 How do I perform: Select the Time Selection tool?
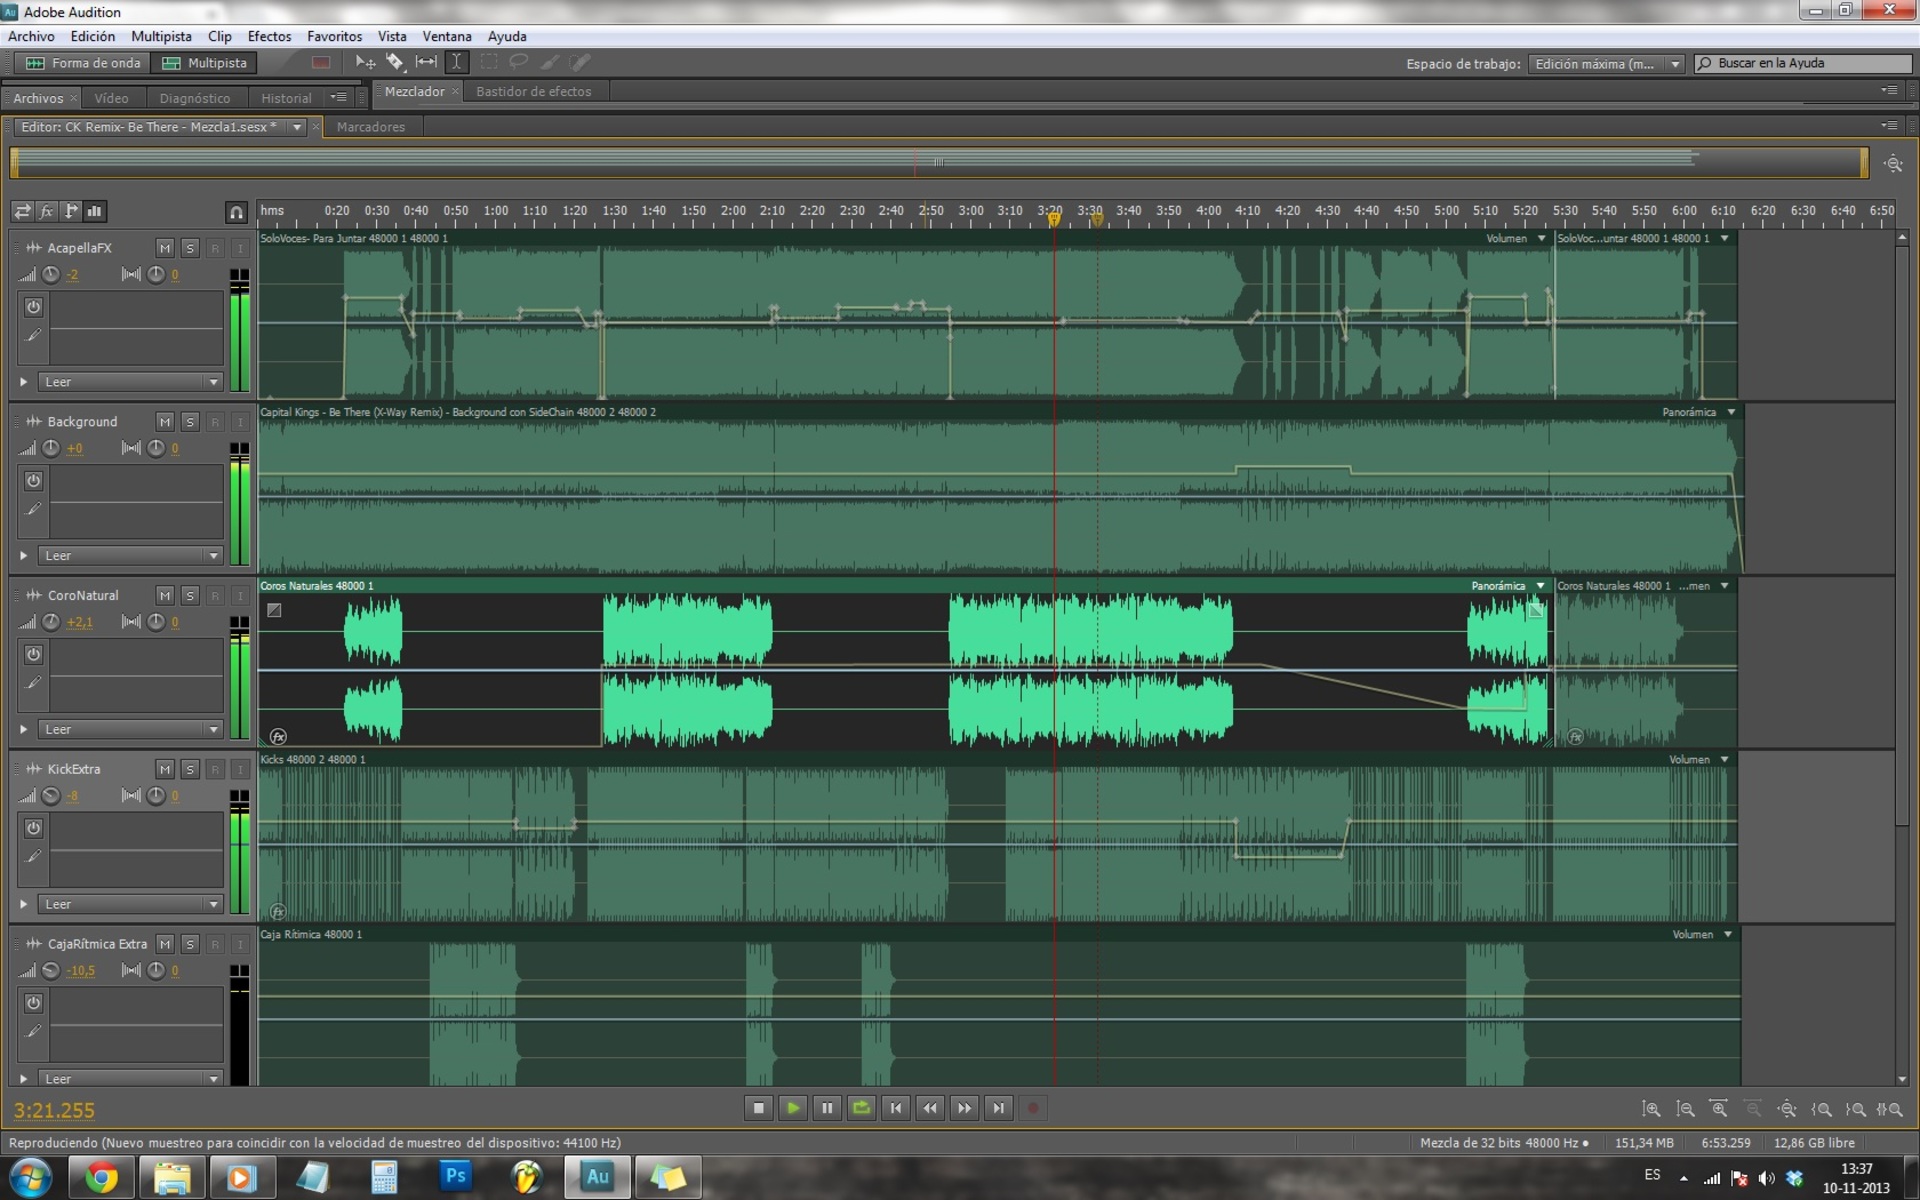tap(457, 62)
